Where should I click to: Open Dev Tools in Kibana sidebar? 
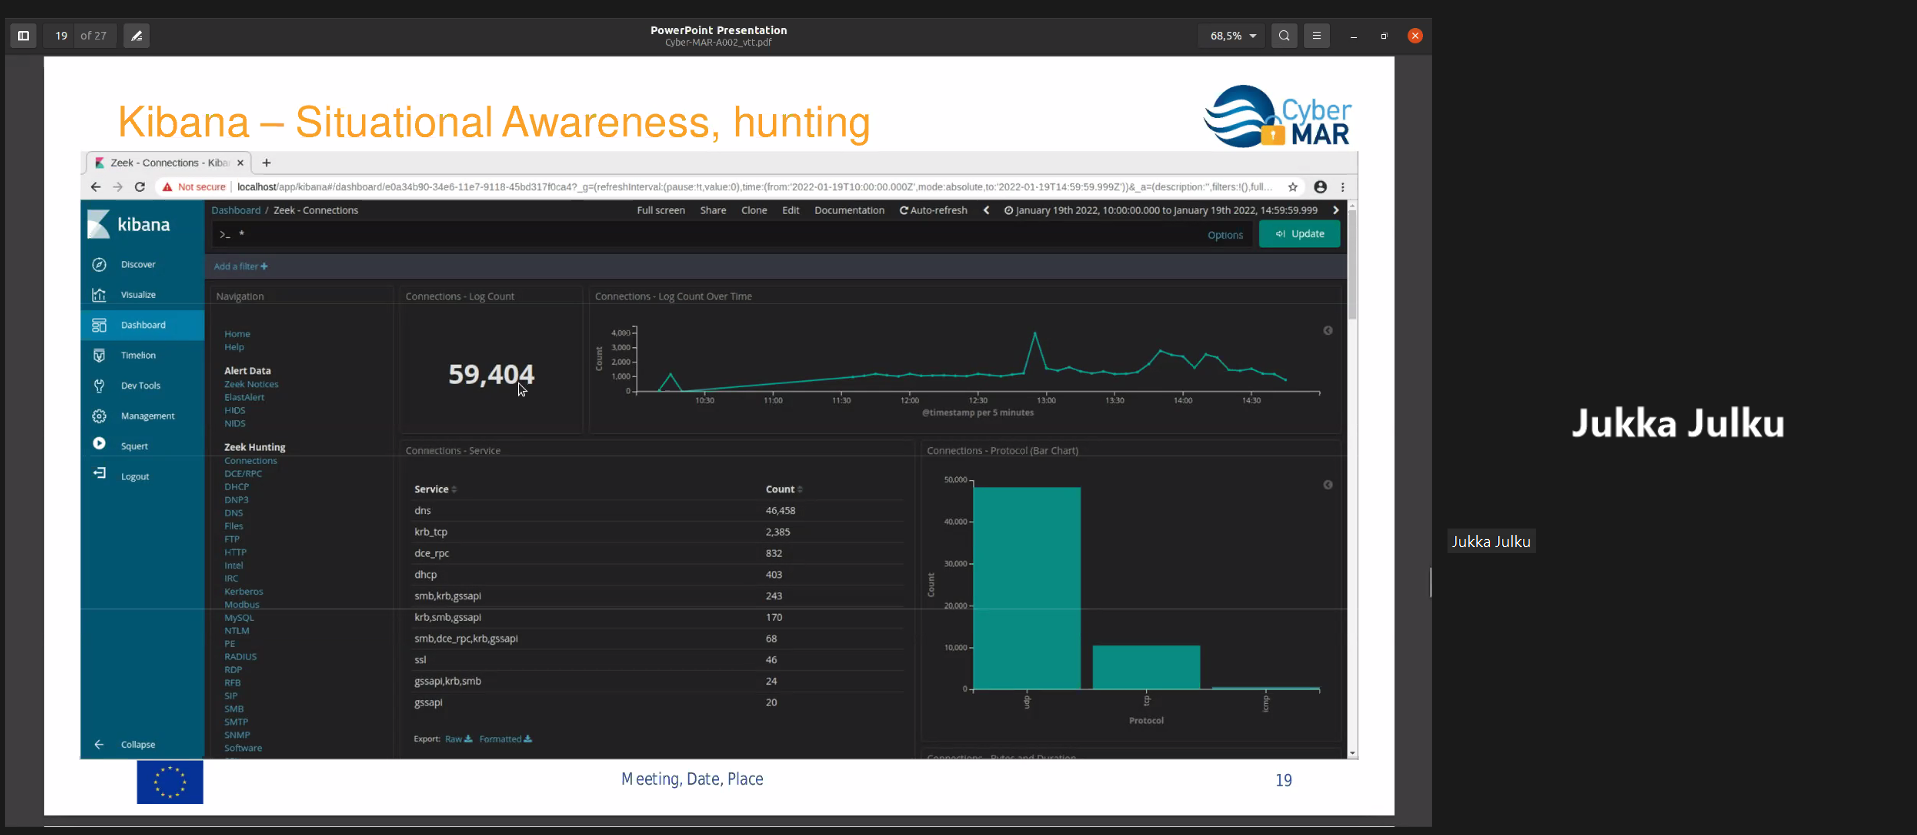click(x=140, y=386)
